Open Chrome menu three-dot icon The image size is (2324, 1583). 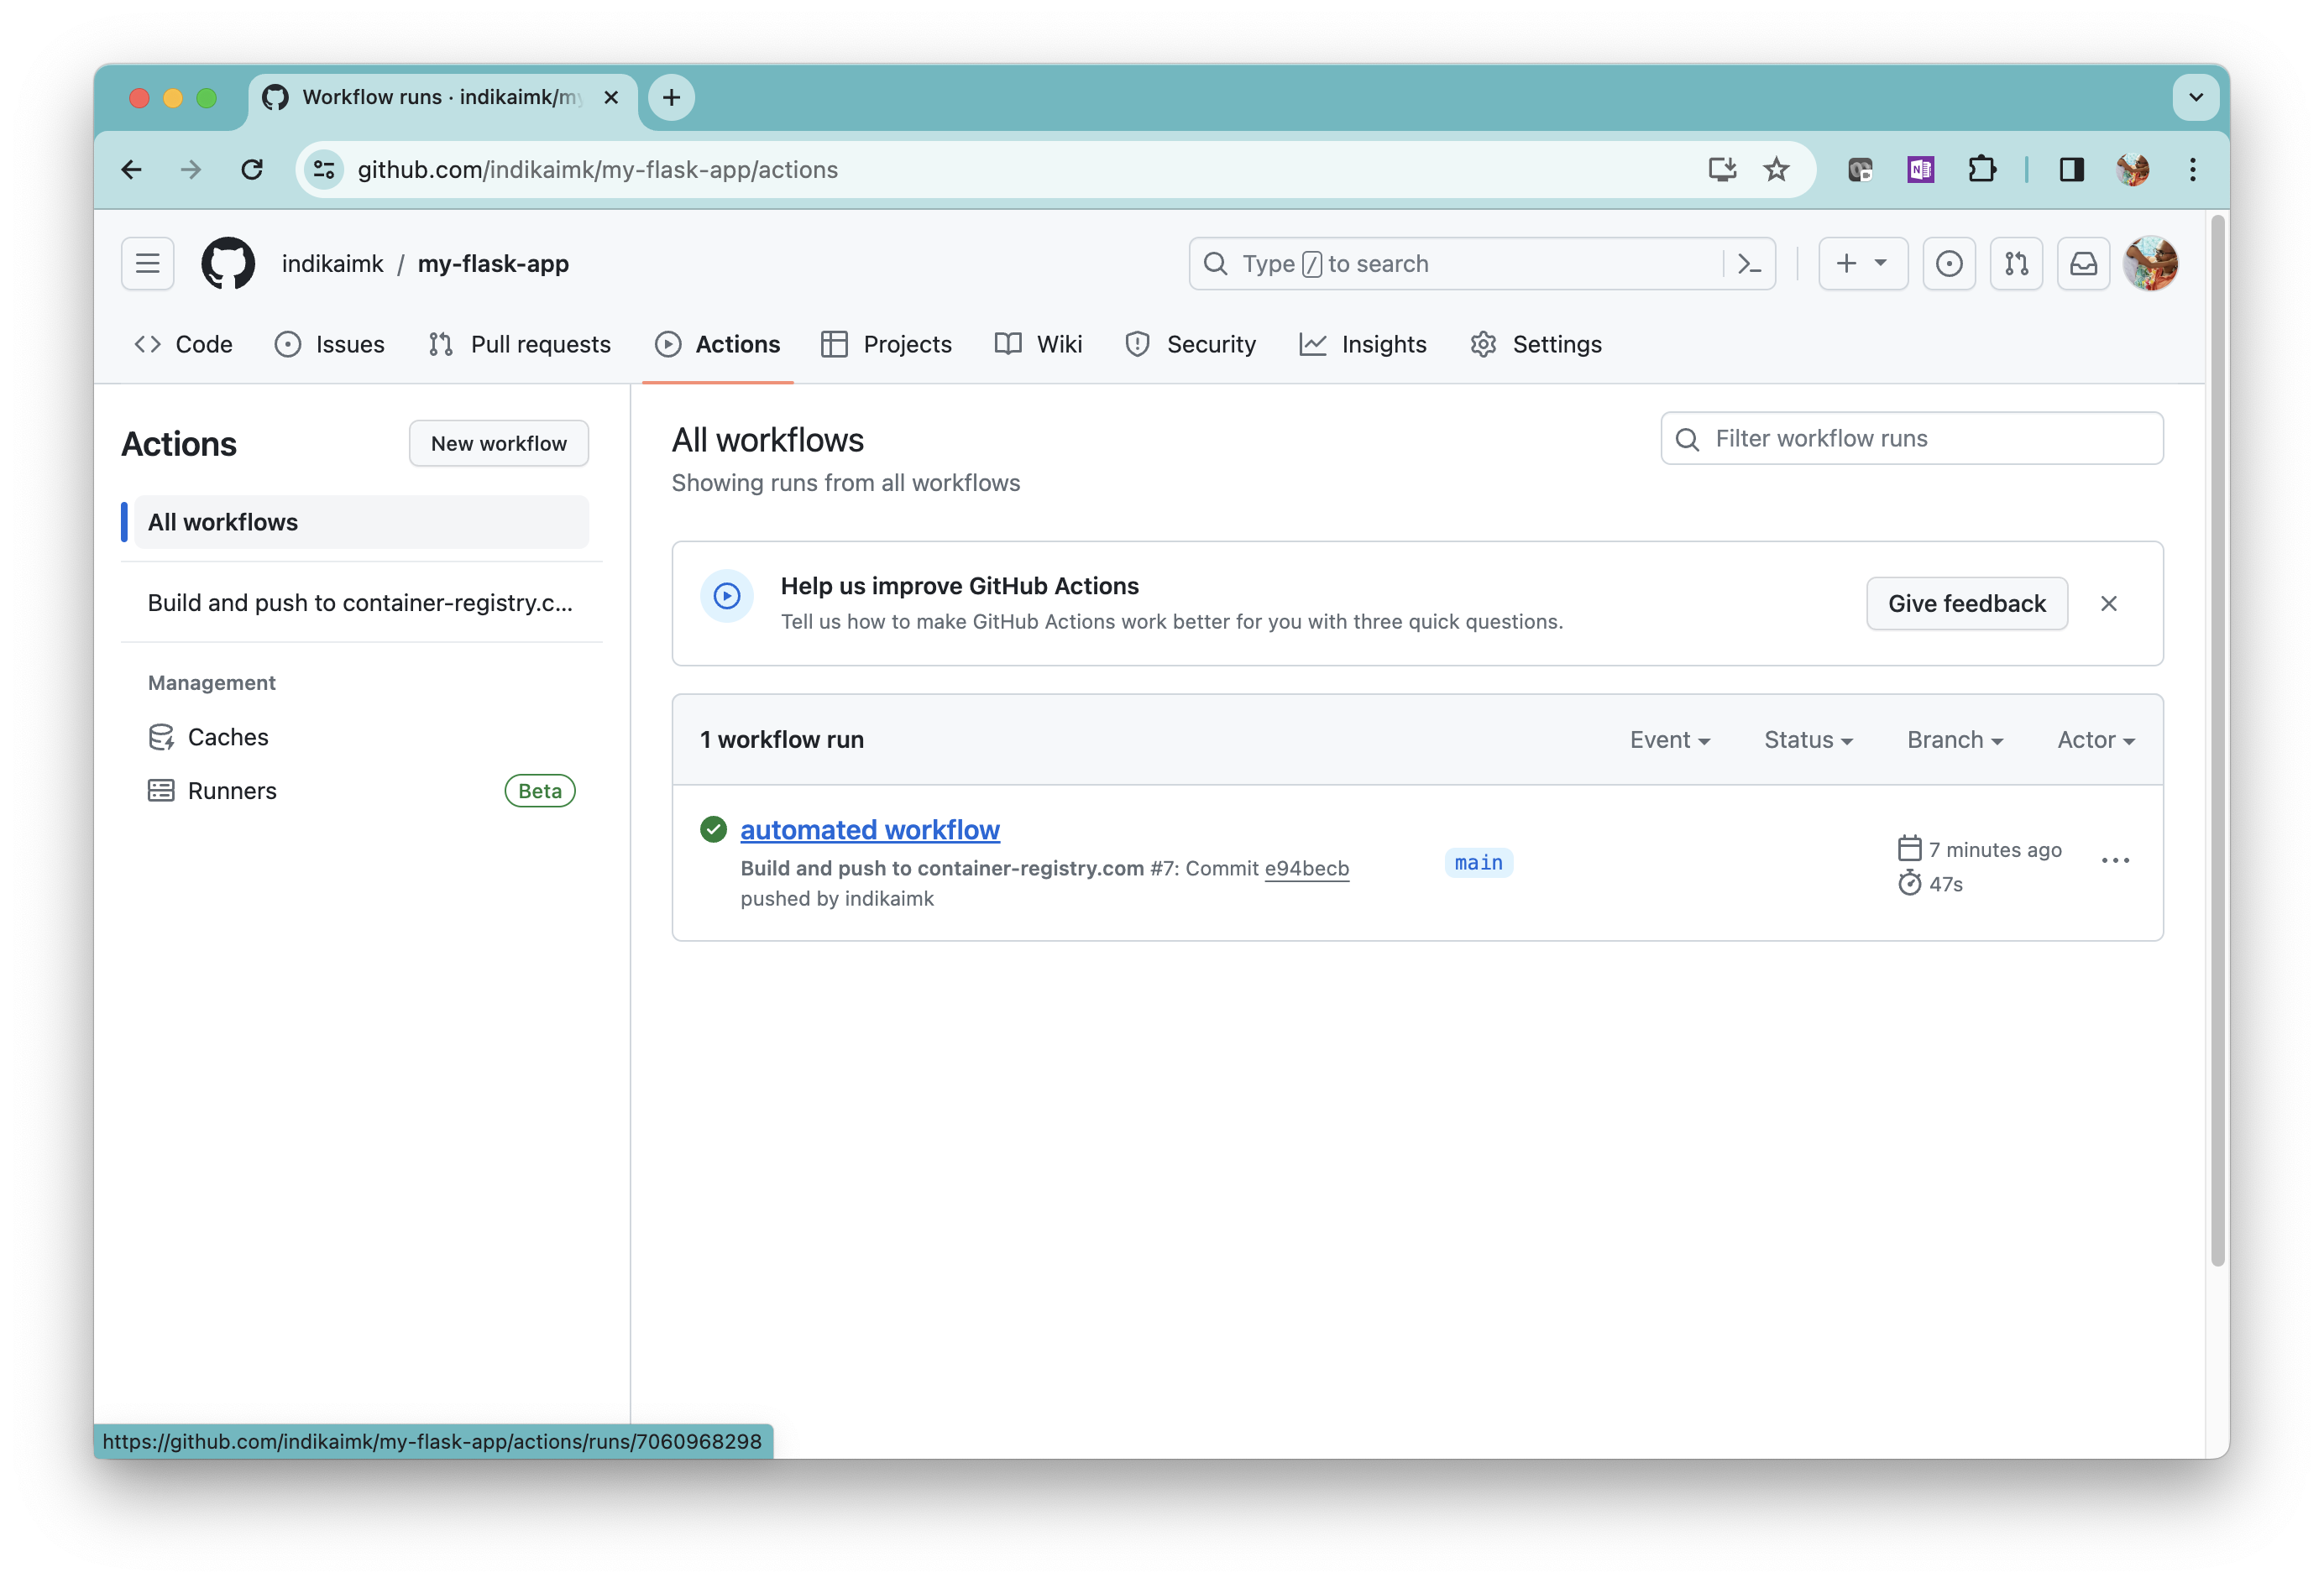pos(2192,170)
